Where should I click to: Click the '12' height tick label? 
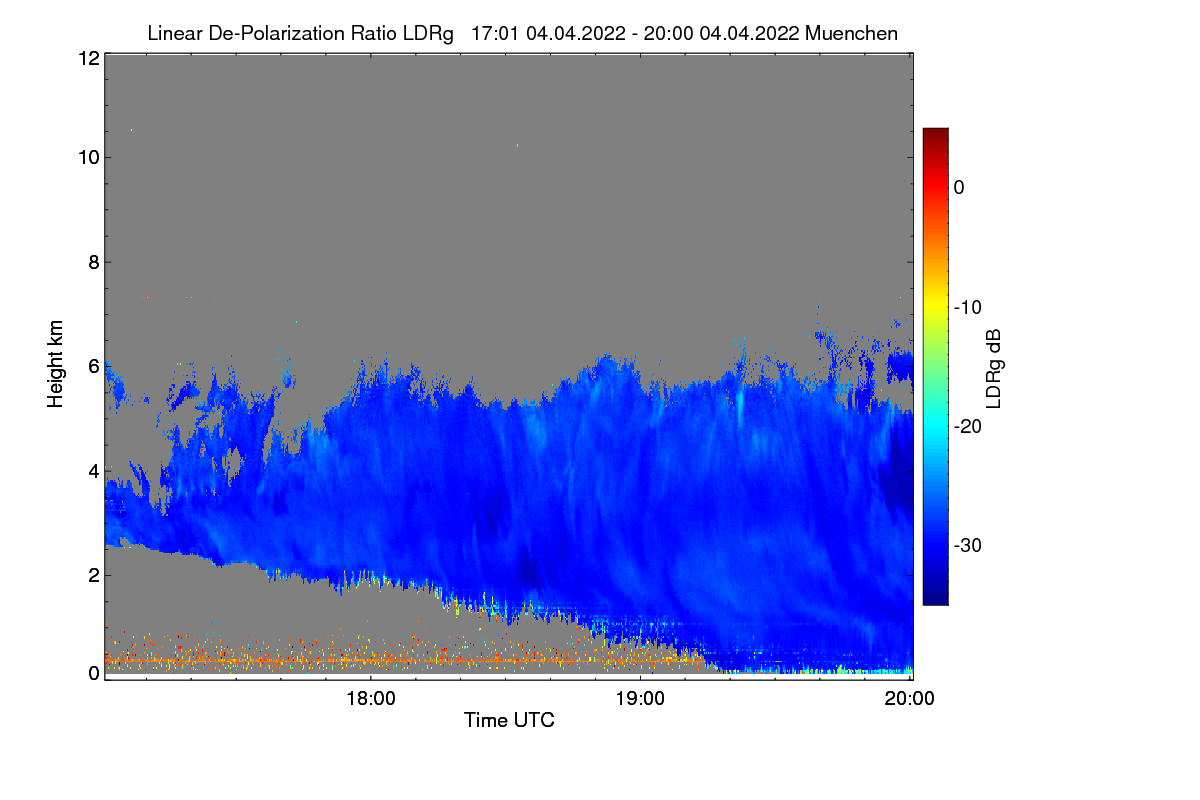coord(88,58)
